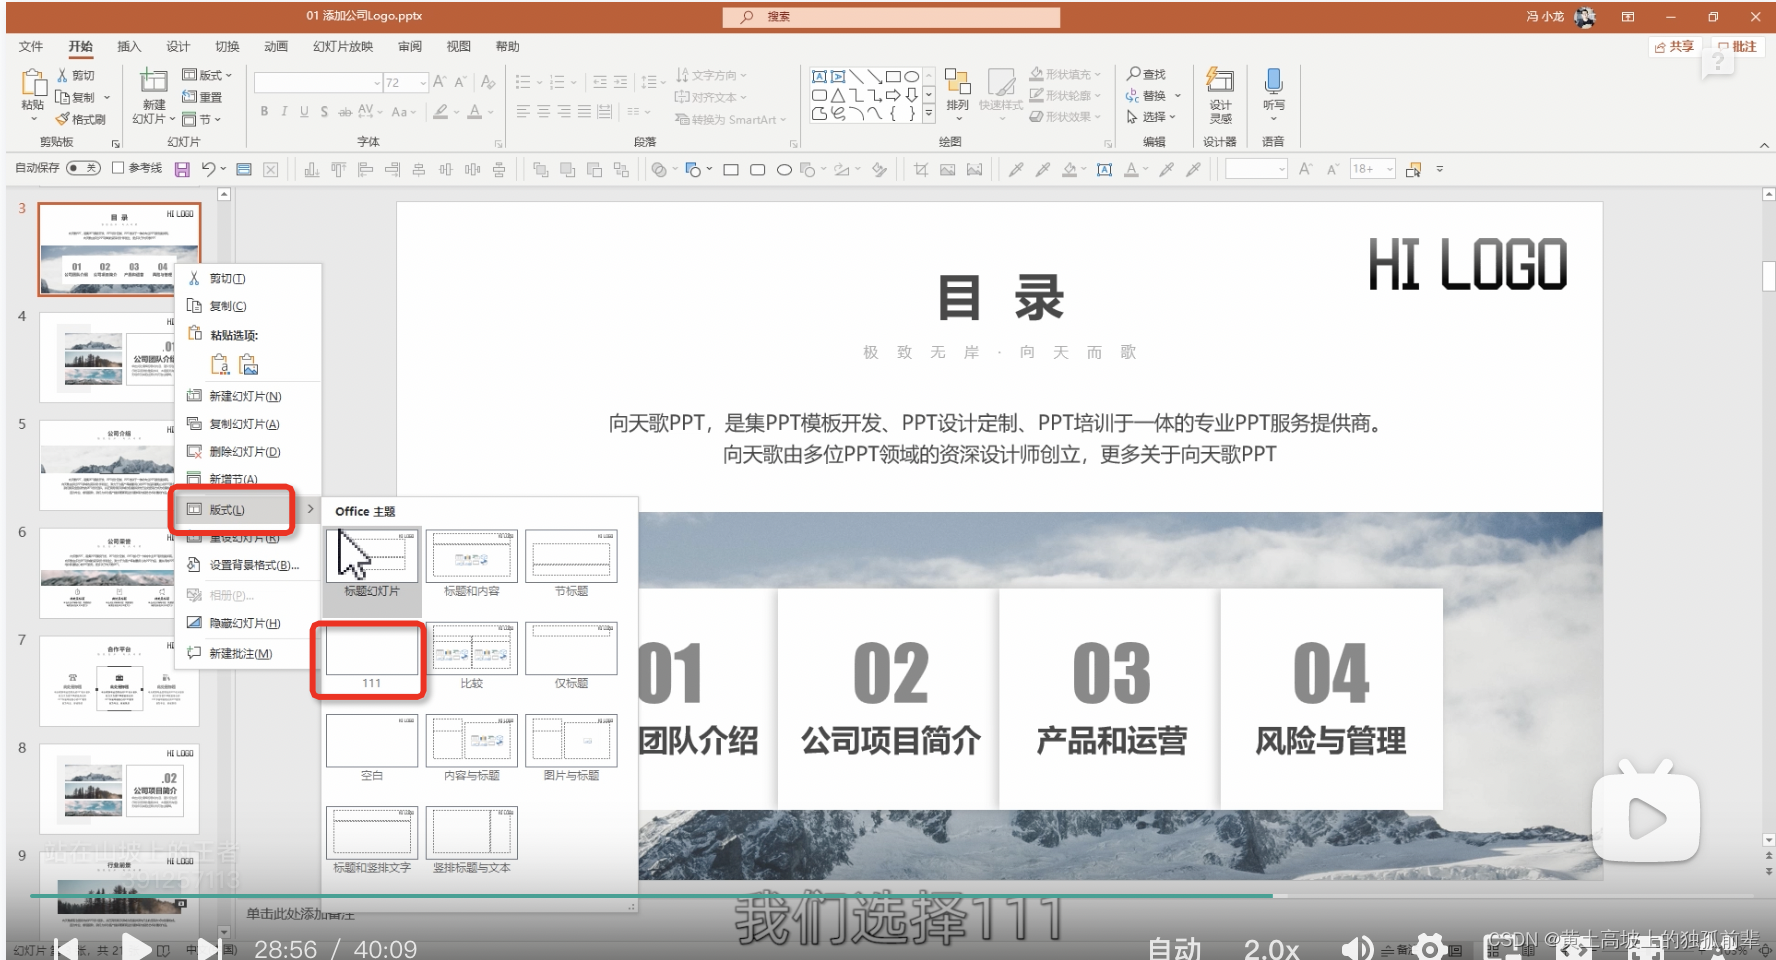Click the video volume speaker icon
This screenshot has height=960, width=1776.
click(x=1356, y=947)
